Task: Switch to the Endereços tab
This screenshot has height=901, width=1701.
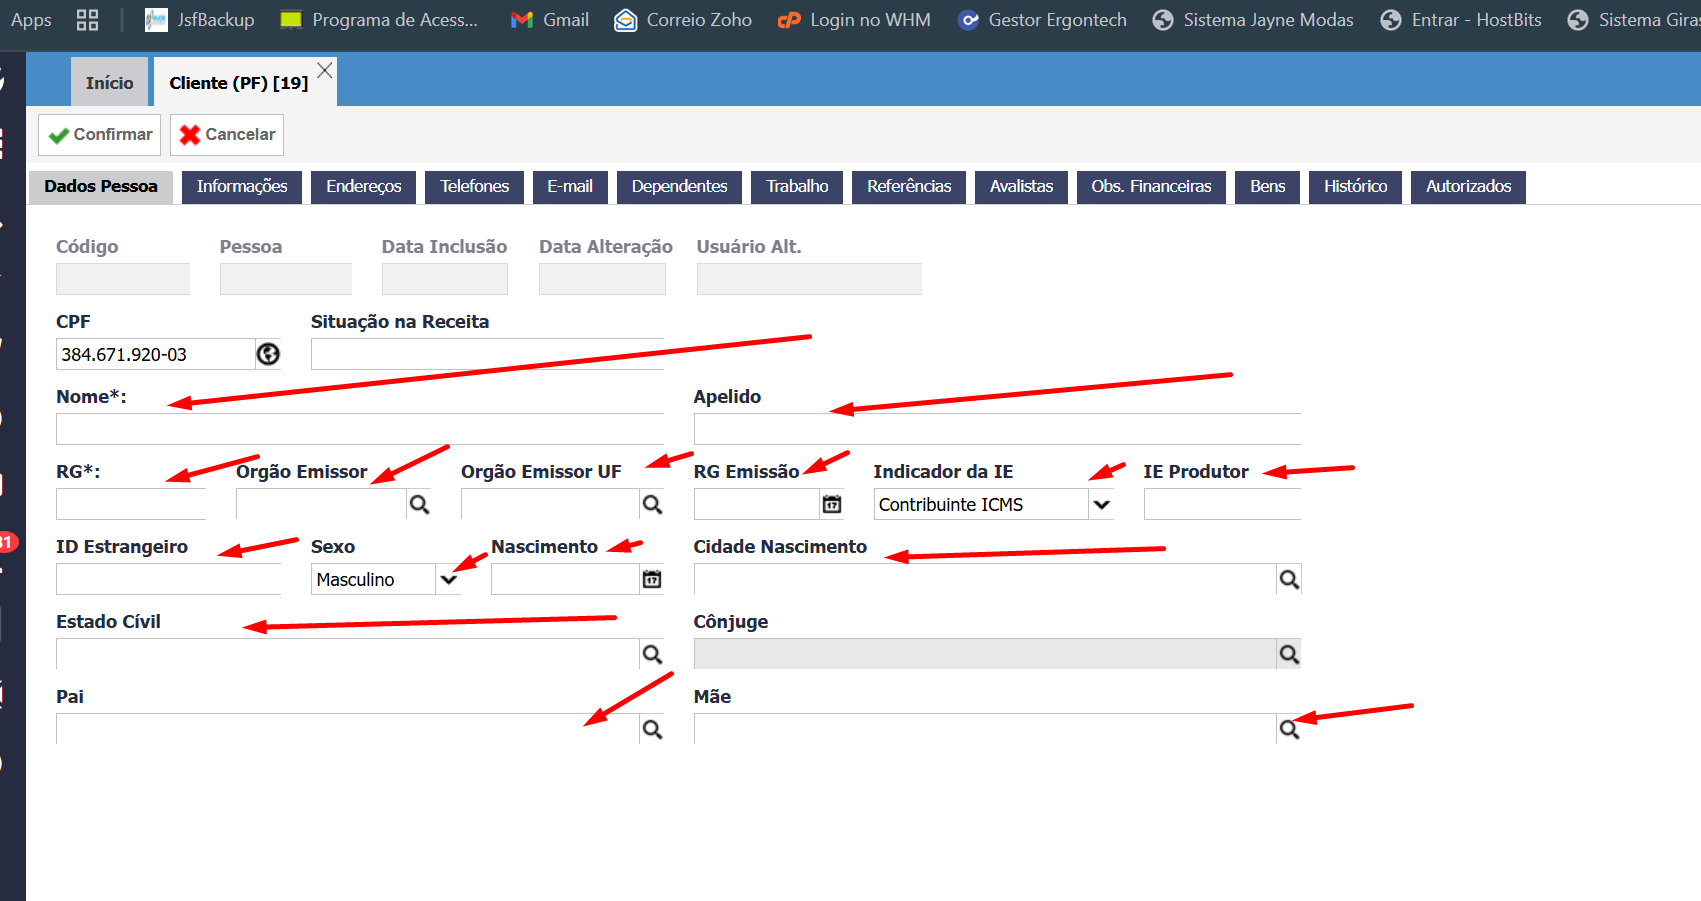Action: 364,186
